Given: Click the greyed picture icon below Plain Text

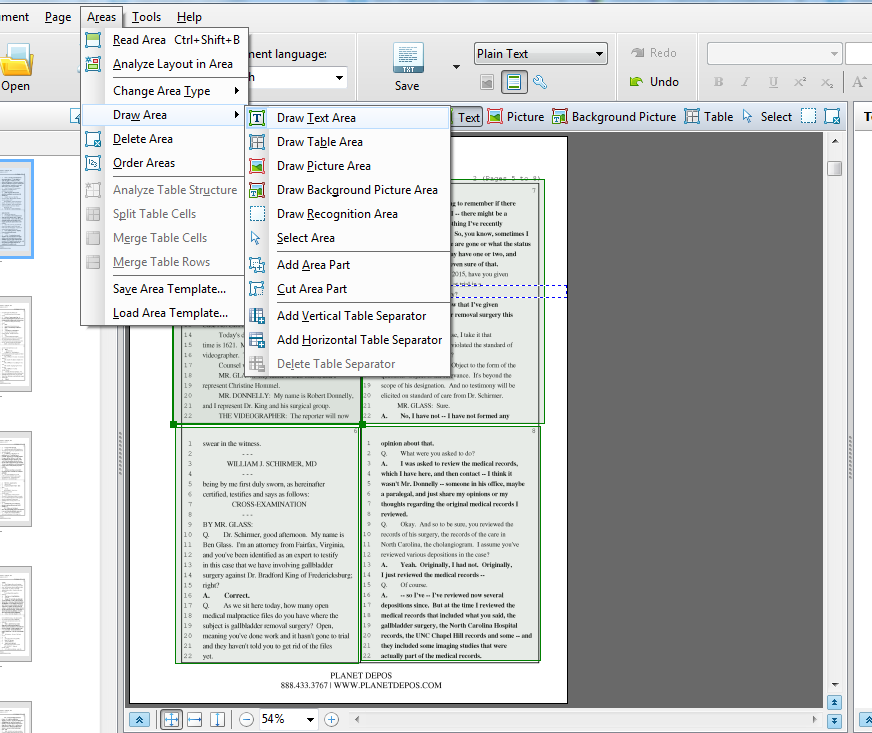Looking at the screenshot, I should [487, 83].
